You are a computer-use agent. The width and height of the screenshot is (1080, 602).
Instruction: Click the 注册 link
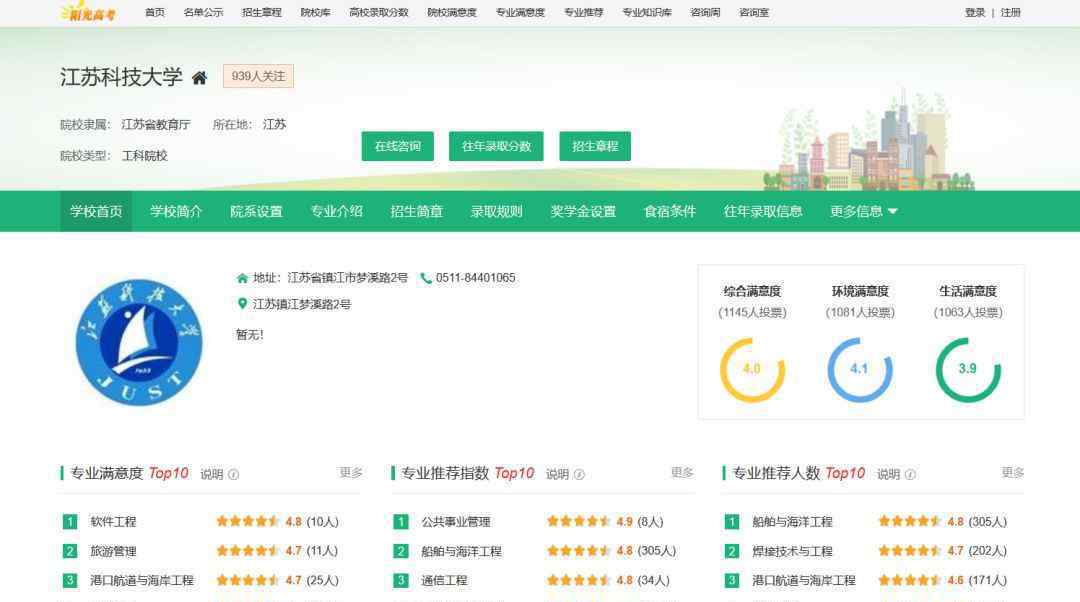(x=1010, y=12)
